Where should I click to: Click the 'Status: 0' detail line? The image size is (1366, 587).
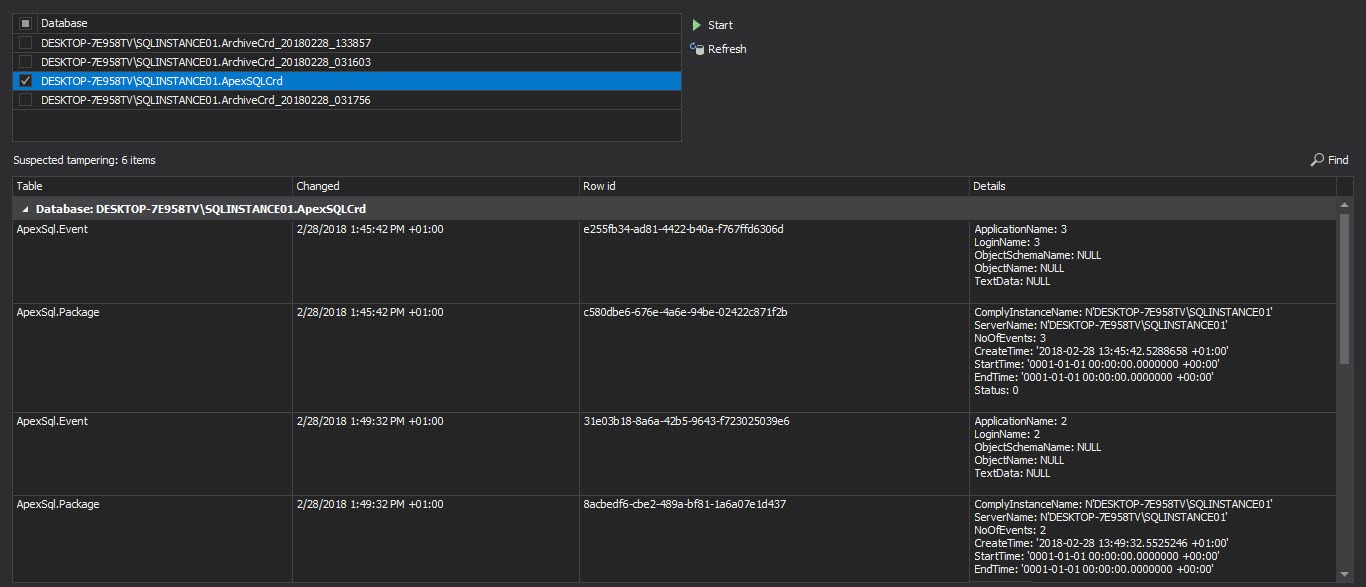pos(996,390)
